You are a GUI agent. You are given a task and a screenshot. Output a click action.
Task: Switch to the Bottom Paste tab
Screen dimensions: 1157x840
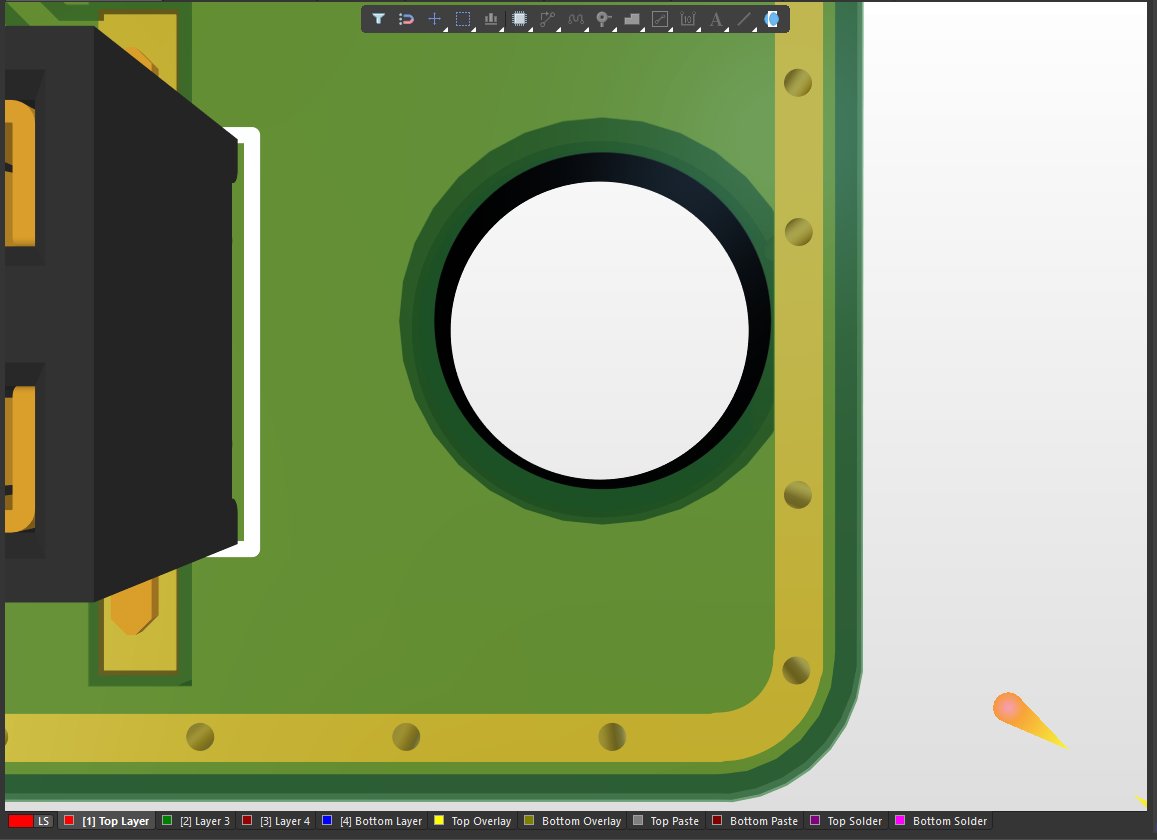click(x=756, y=821)
